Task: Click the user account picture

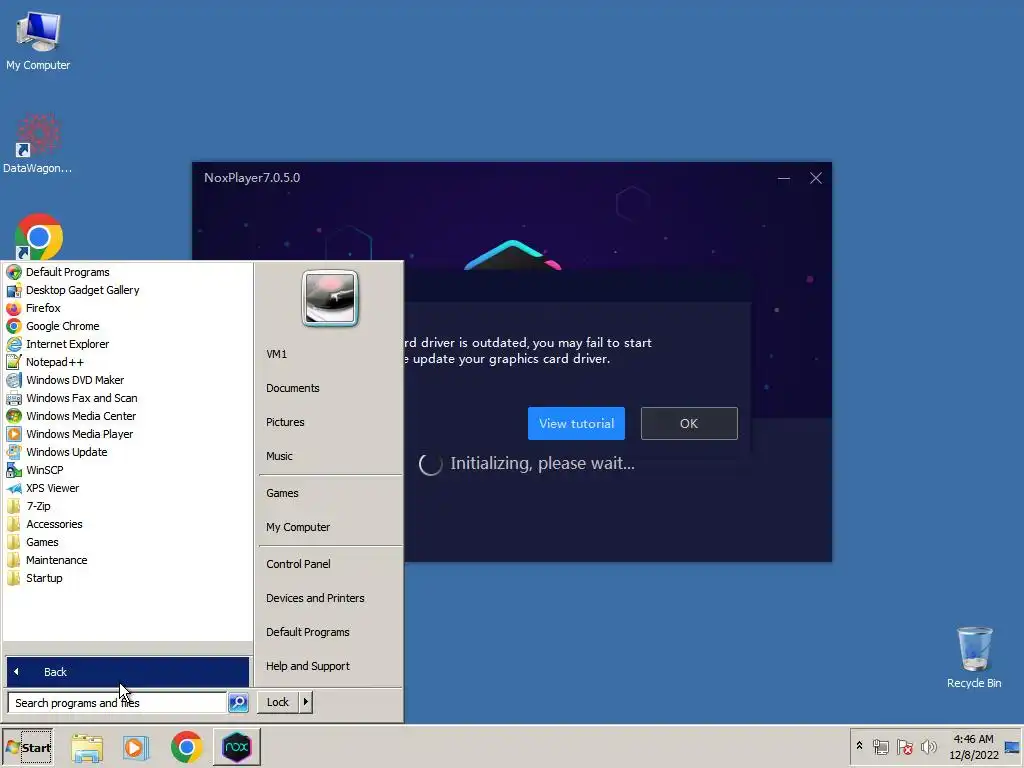Action: point(330,298)
